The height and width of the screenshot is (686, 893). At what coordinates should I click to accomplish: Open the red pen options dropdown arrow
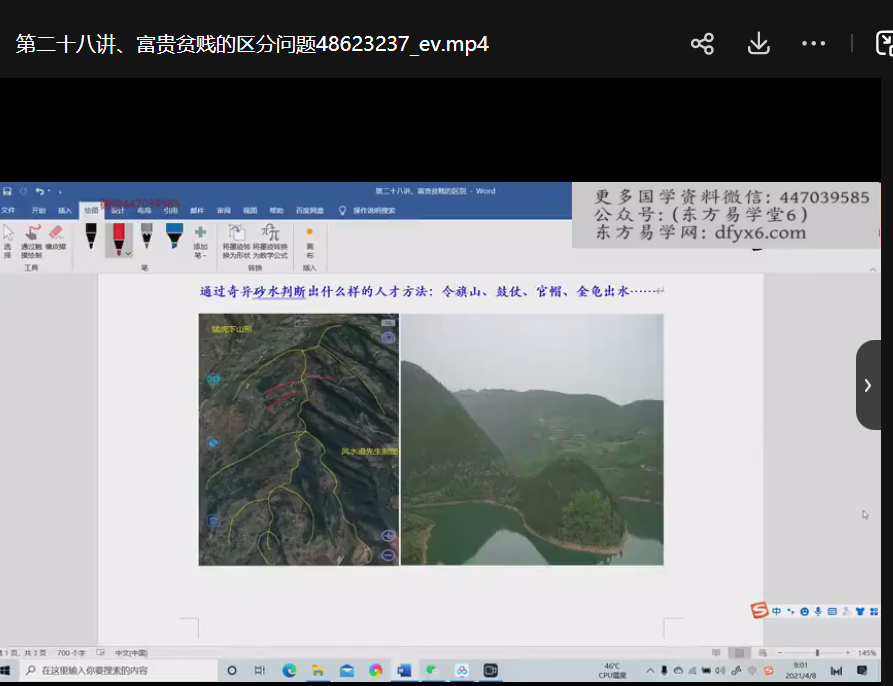click(129, 254)
